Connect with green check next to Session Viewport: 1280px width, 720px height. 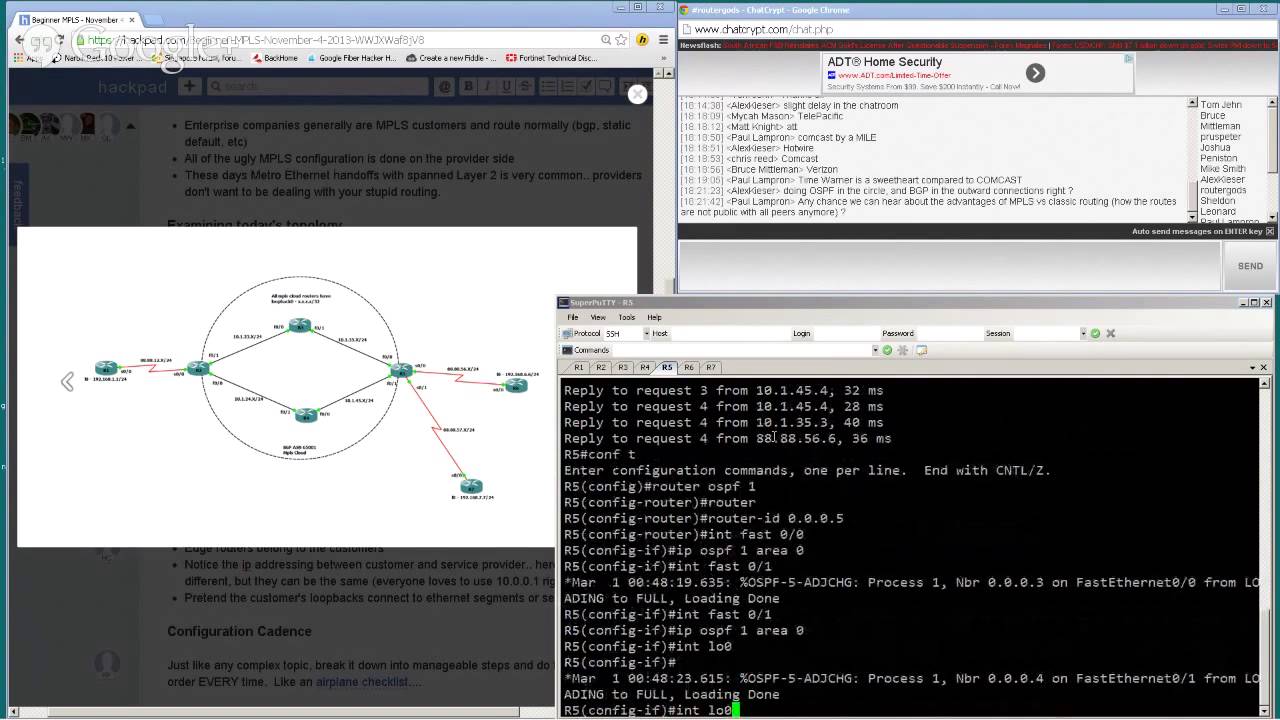pyautogui.click(x=1095, y=333)
